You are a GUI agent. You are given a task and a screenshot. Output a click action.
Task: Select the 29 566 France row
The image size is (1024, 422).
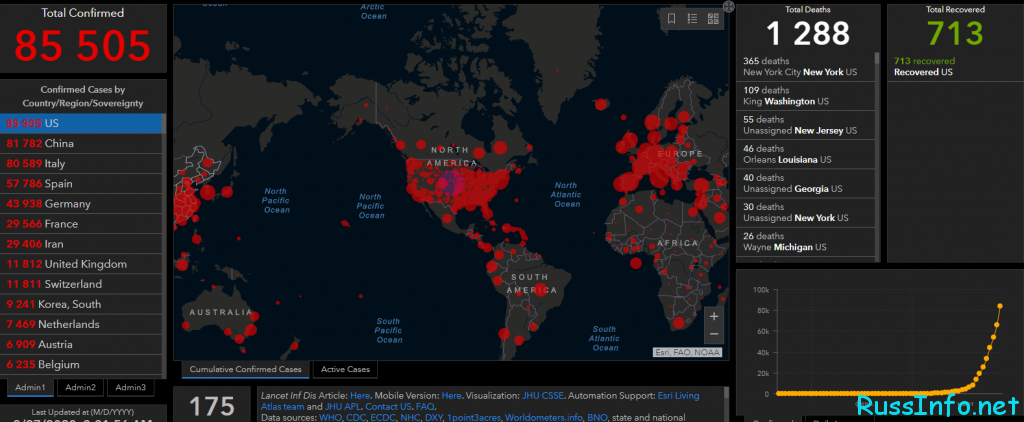coord(81,224)
